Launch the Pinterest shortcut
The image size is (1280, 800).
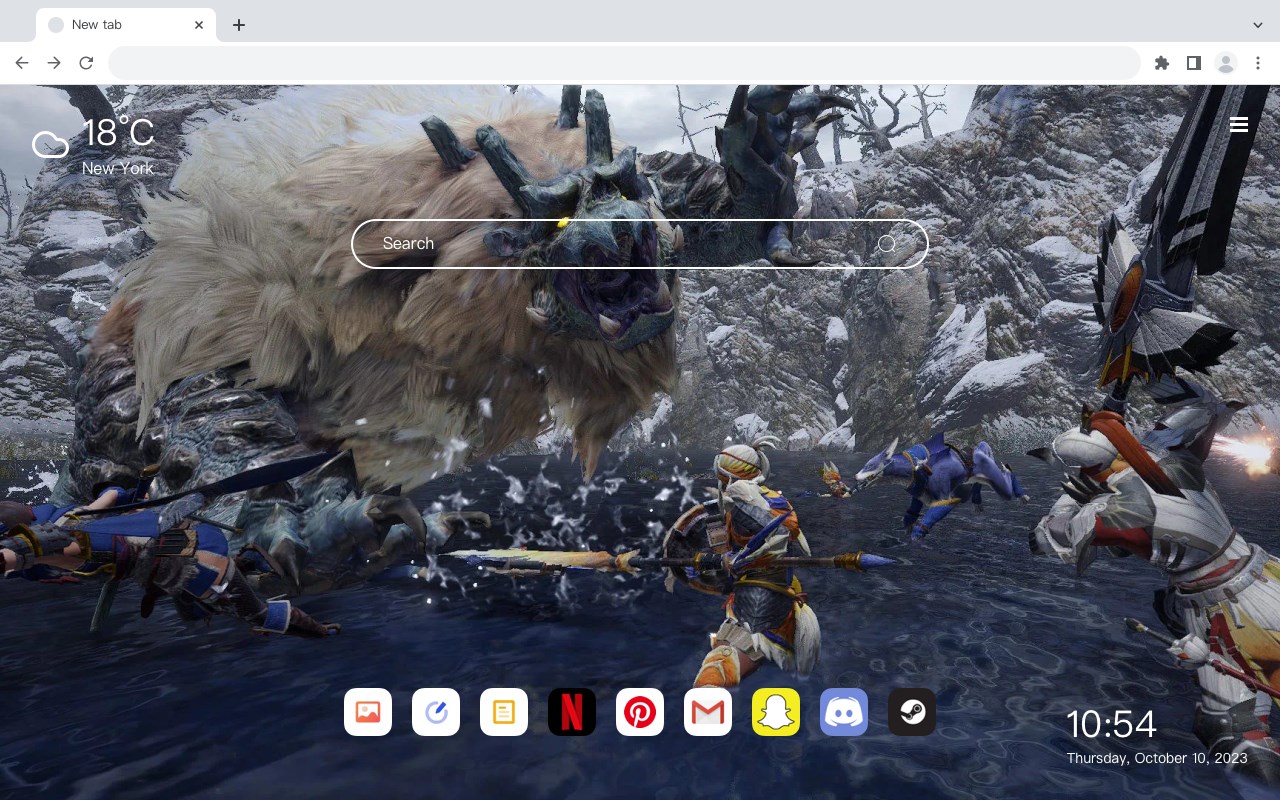(640, 712)
